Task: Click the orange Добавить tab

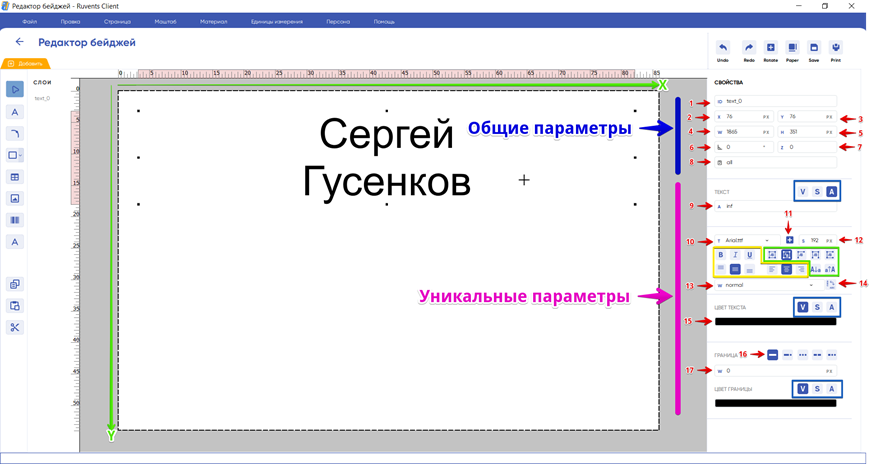Action: point(26,63)
